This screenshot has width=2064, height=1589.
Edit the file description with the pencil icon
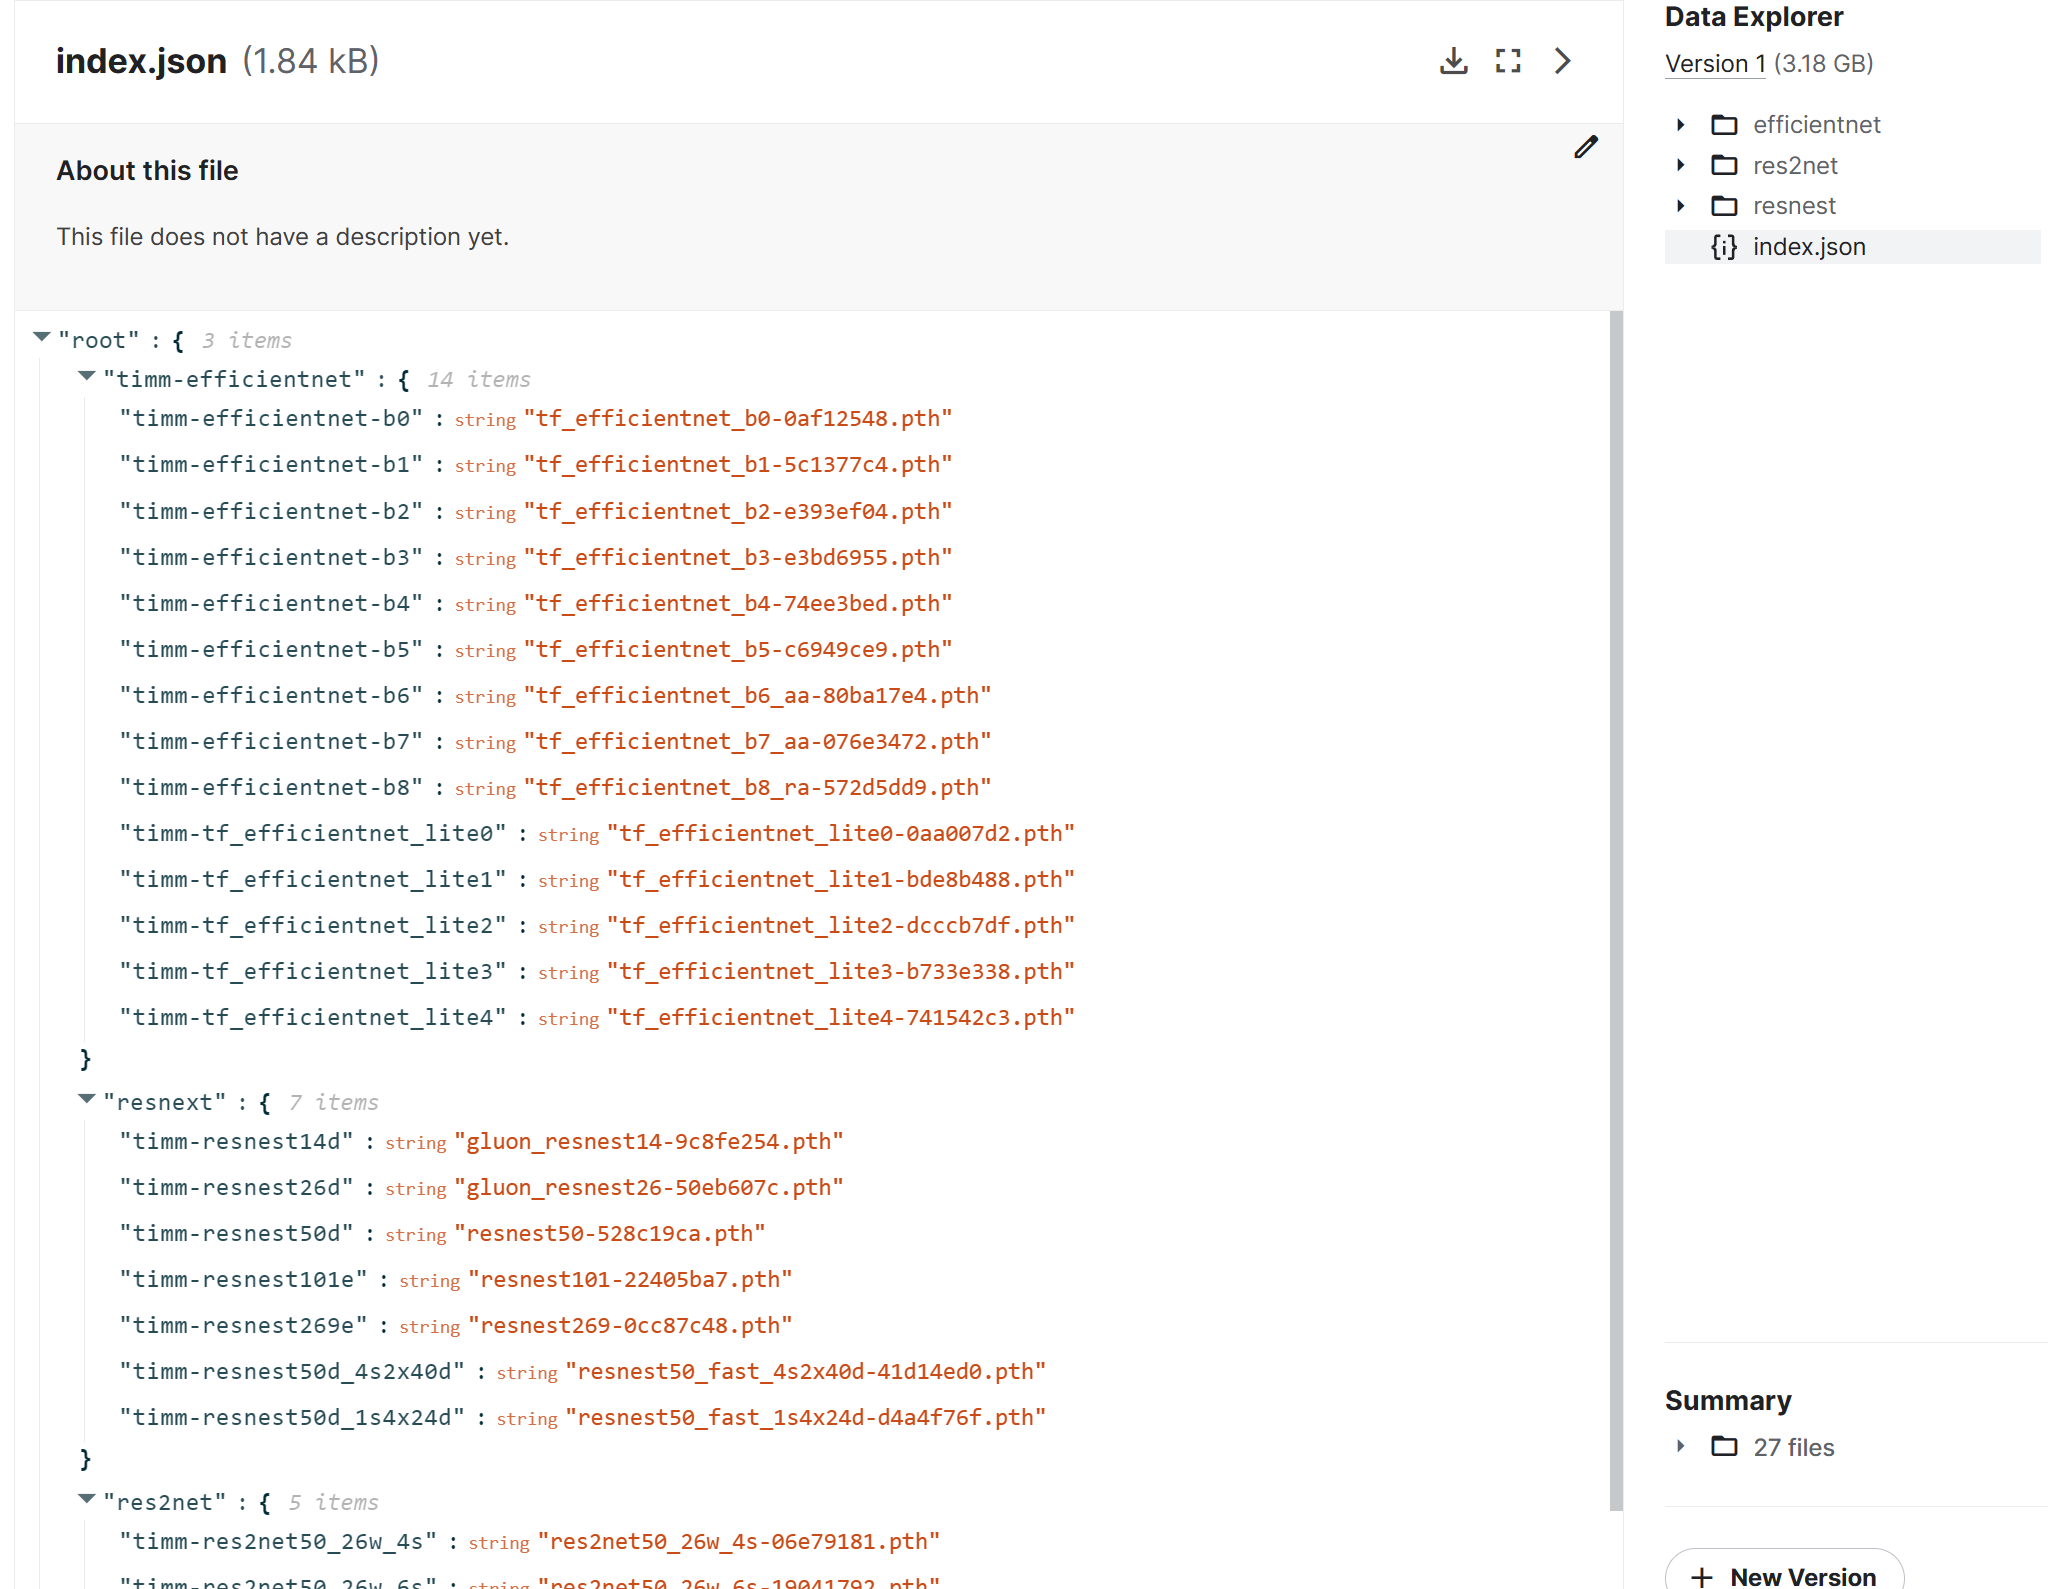tap(1587, 147)
